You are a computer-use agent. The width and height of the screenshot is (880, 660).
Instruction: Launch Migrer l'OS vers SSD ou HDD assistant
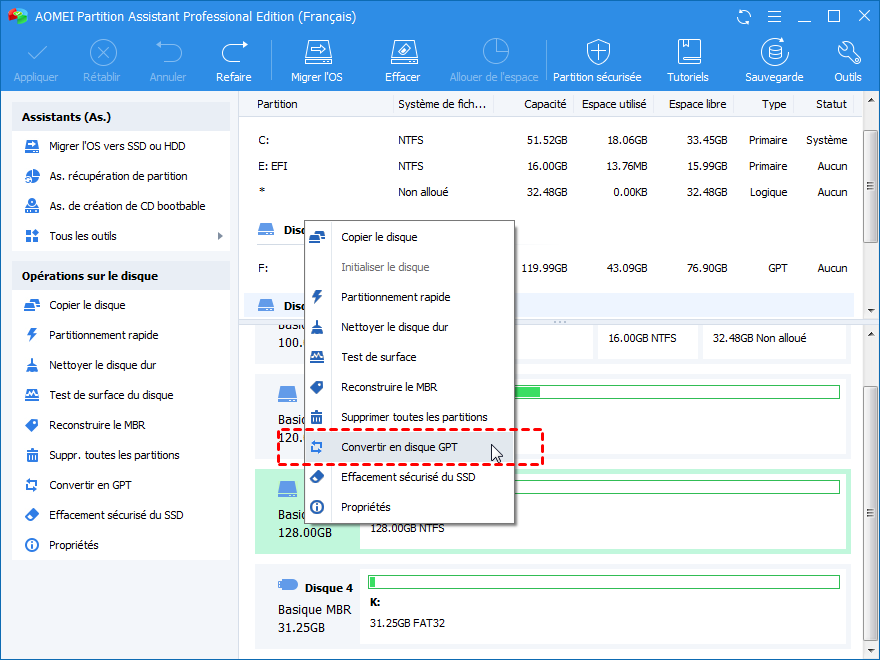click(117, 146)
